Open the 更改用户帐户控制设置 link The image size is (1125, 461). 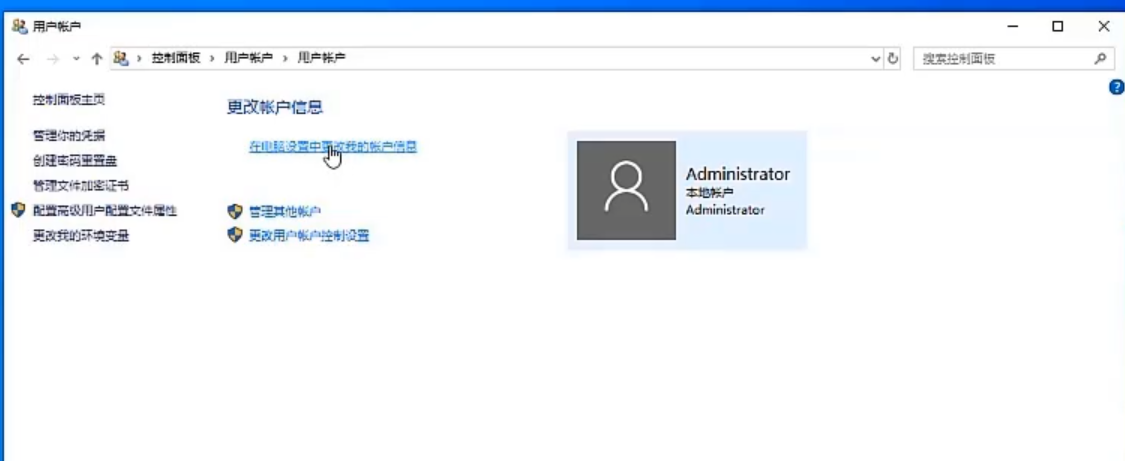[308, 236]
